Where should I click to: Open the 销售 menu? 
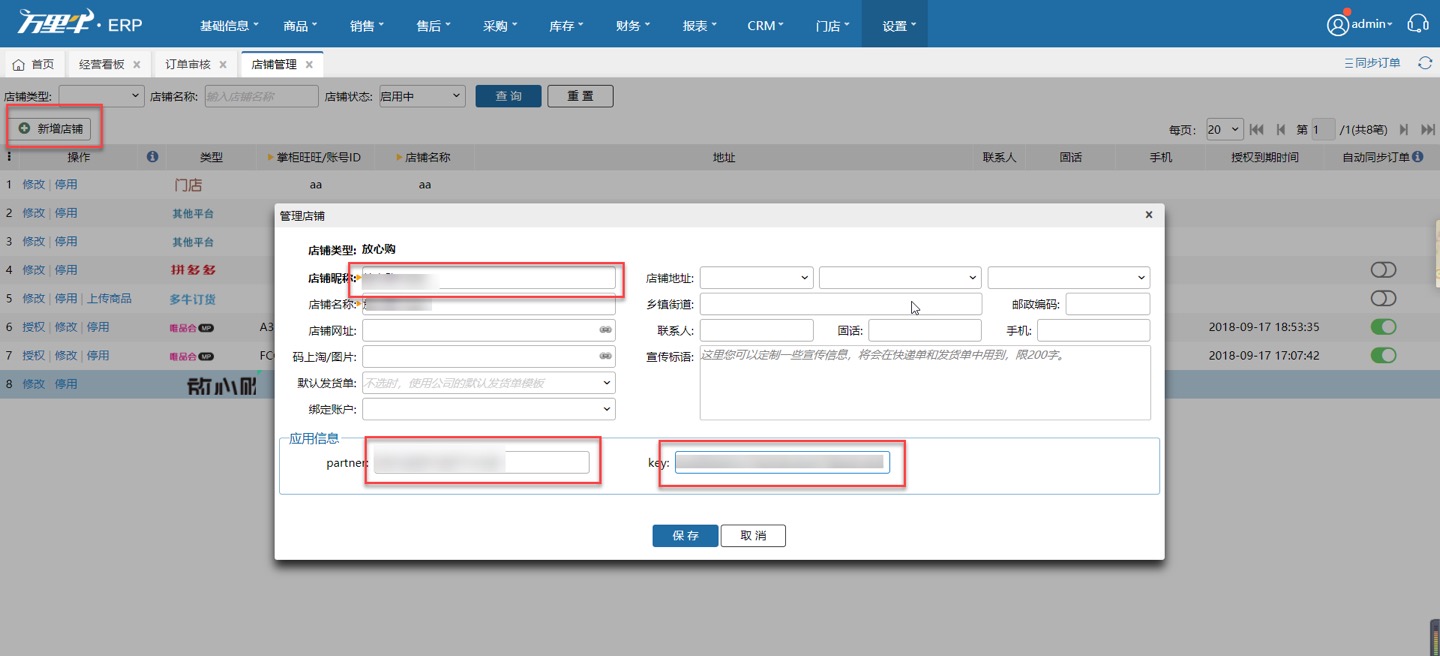pos(367,26)
